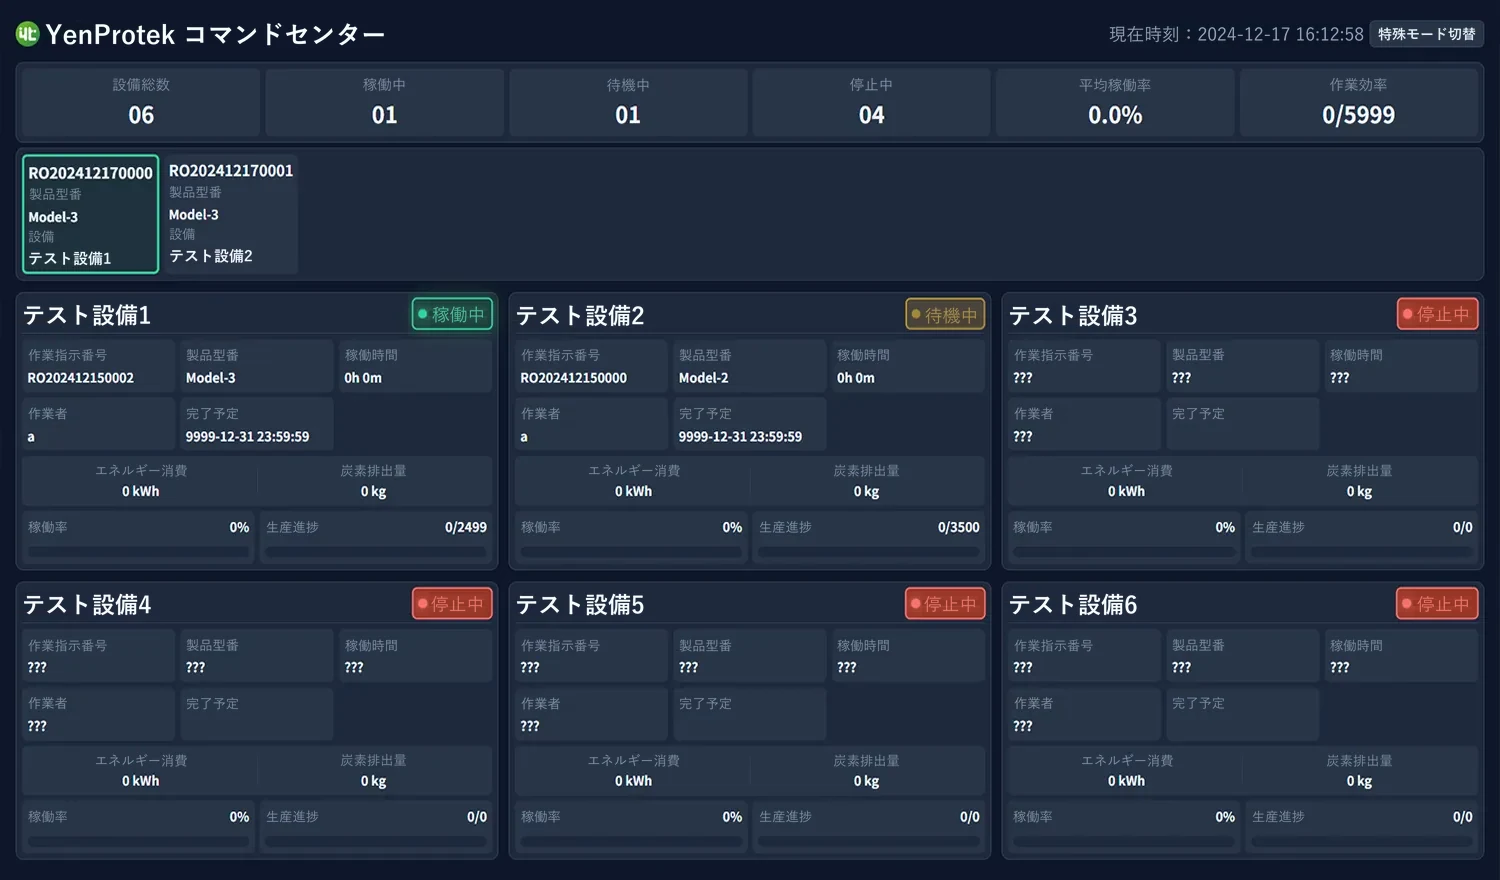Click 待機中 status badge on テスト設備2
This screenshot has height=880, width=1500.
(945, 314)
